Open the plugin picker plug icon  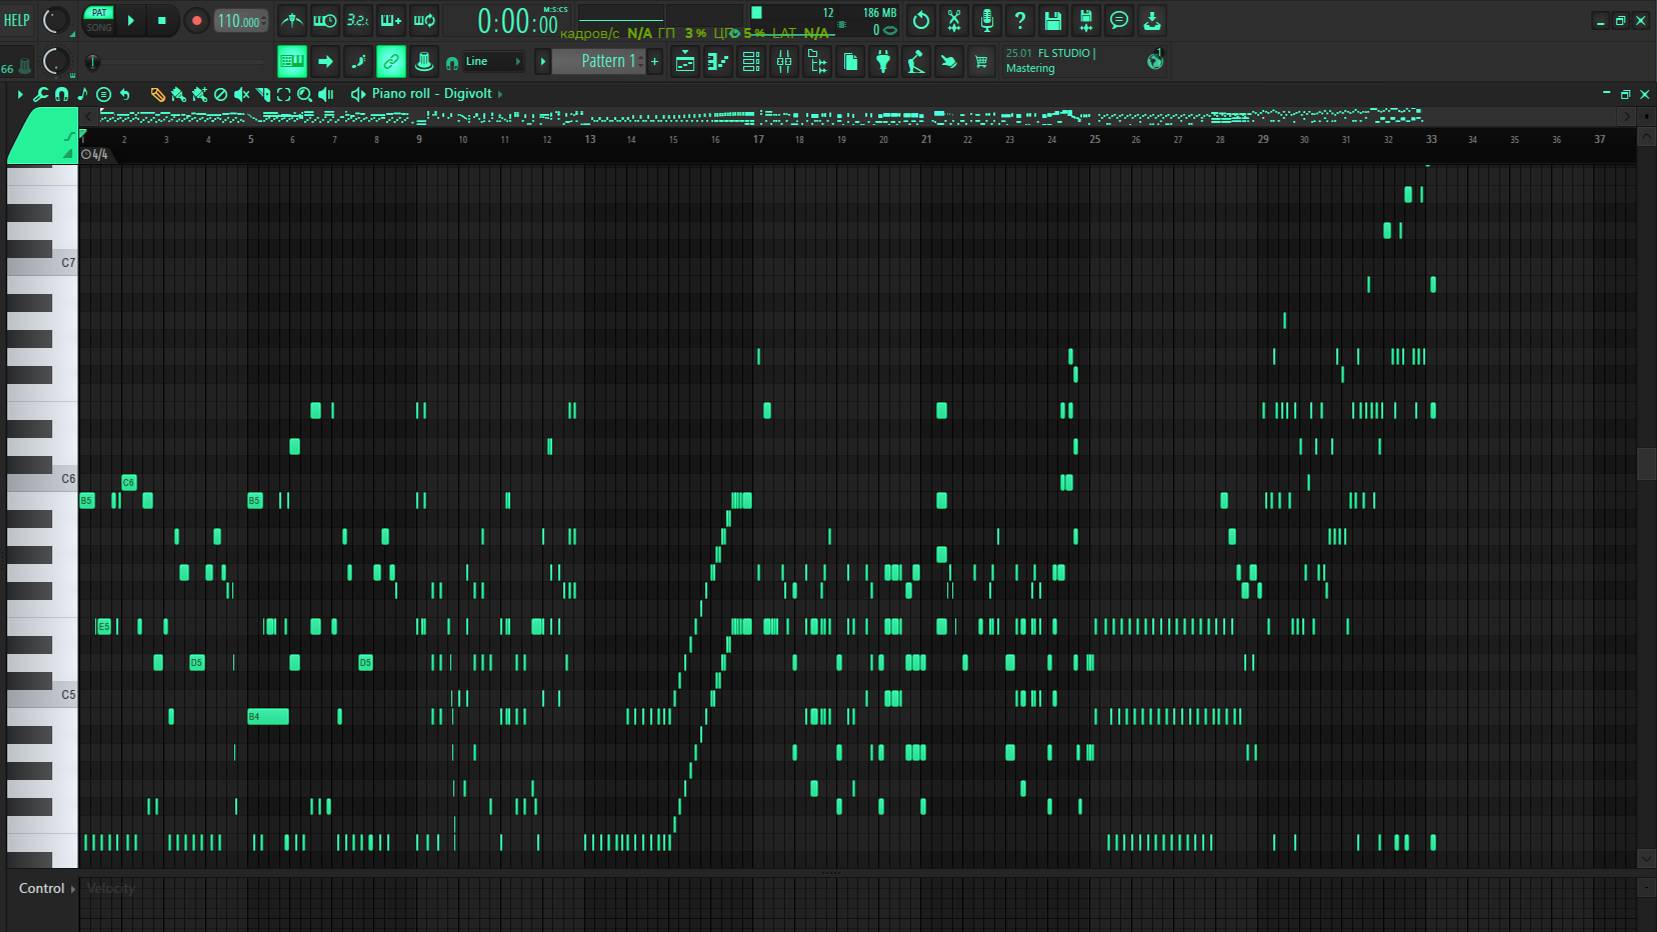pos(883,62)
